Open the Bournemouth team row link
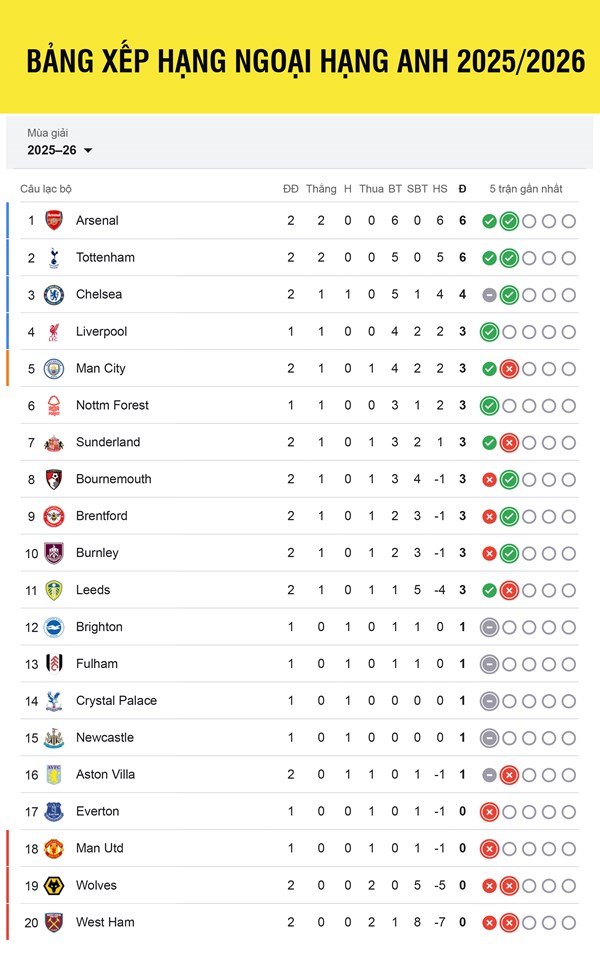This screenshot has width=600, height=953. point(114,479)
